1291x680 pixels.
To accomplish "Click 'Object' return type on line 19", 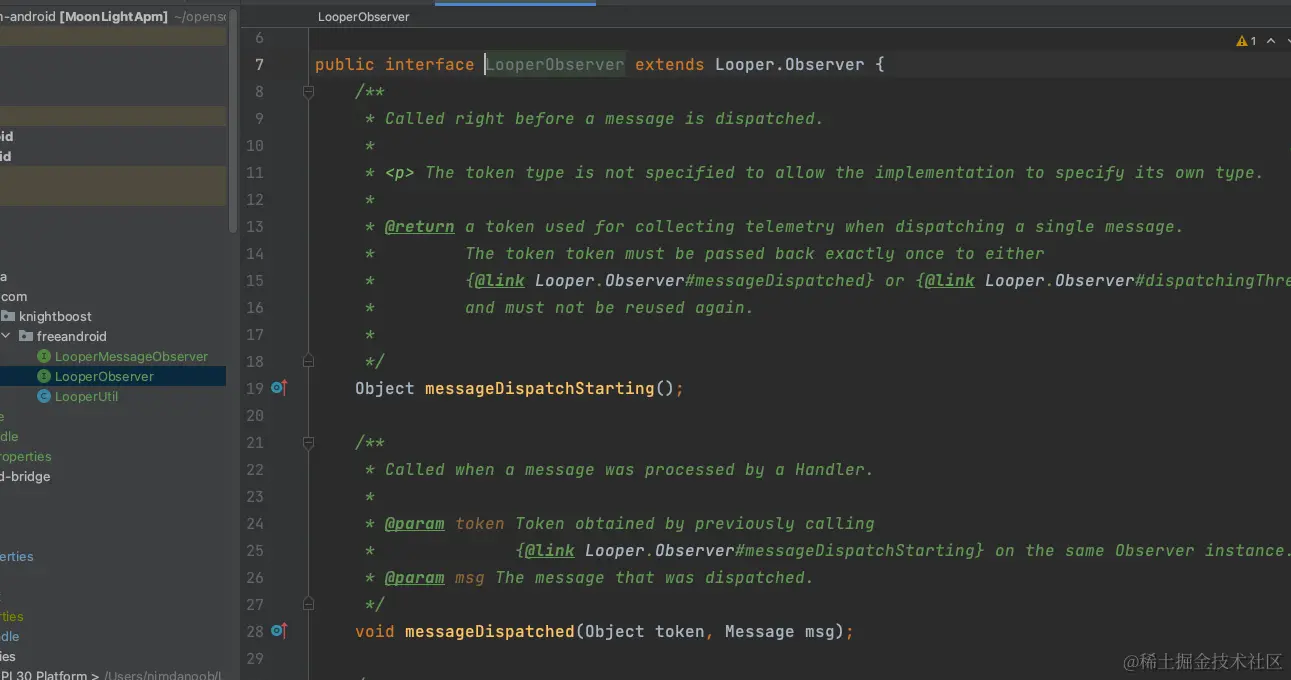I will [385, 388].
